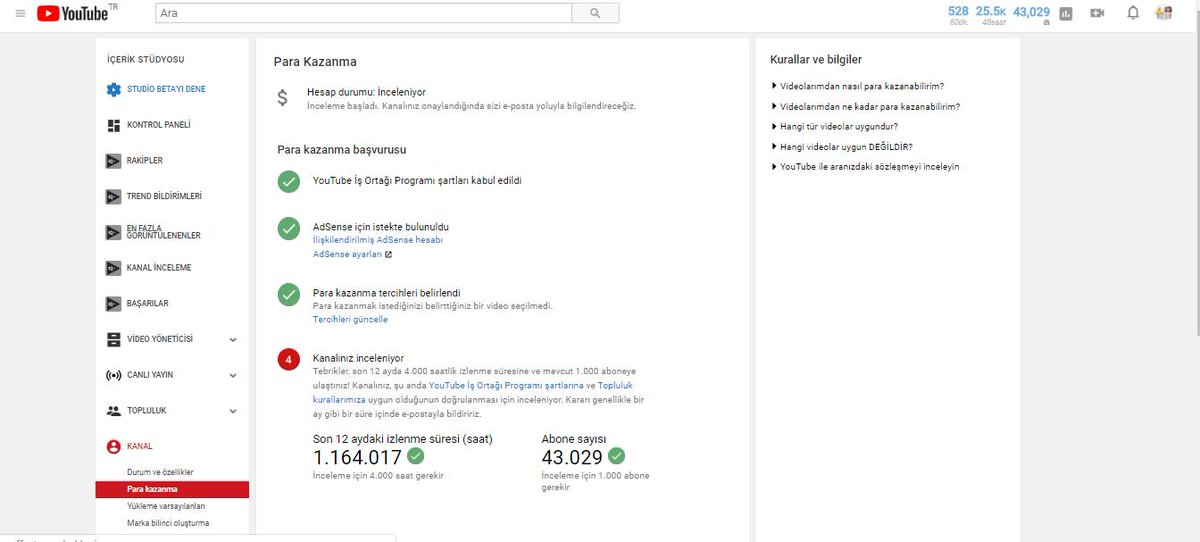Image resolution: width=1200 pixels, height=542 pixels.
Task: Expand CANLI YAYIN chevron
Action: tap(233, 375)
